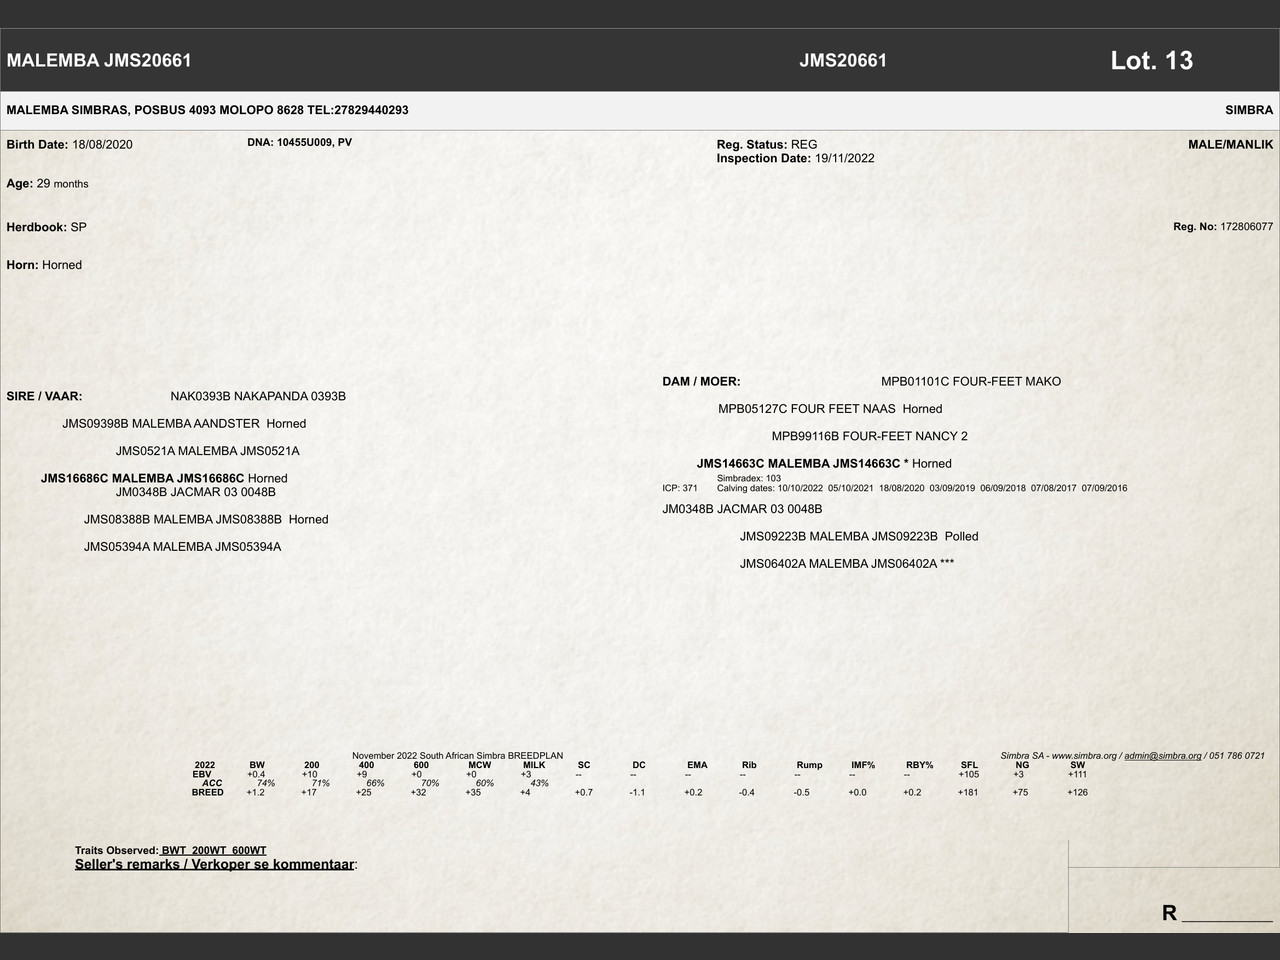Select JMS05394A MALEMBA JMS05394A
The width and height of the screenshot is (1280, 960).
pos(182,547)
